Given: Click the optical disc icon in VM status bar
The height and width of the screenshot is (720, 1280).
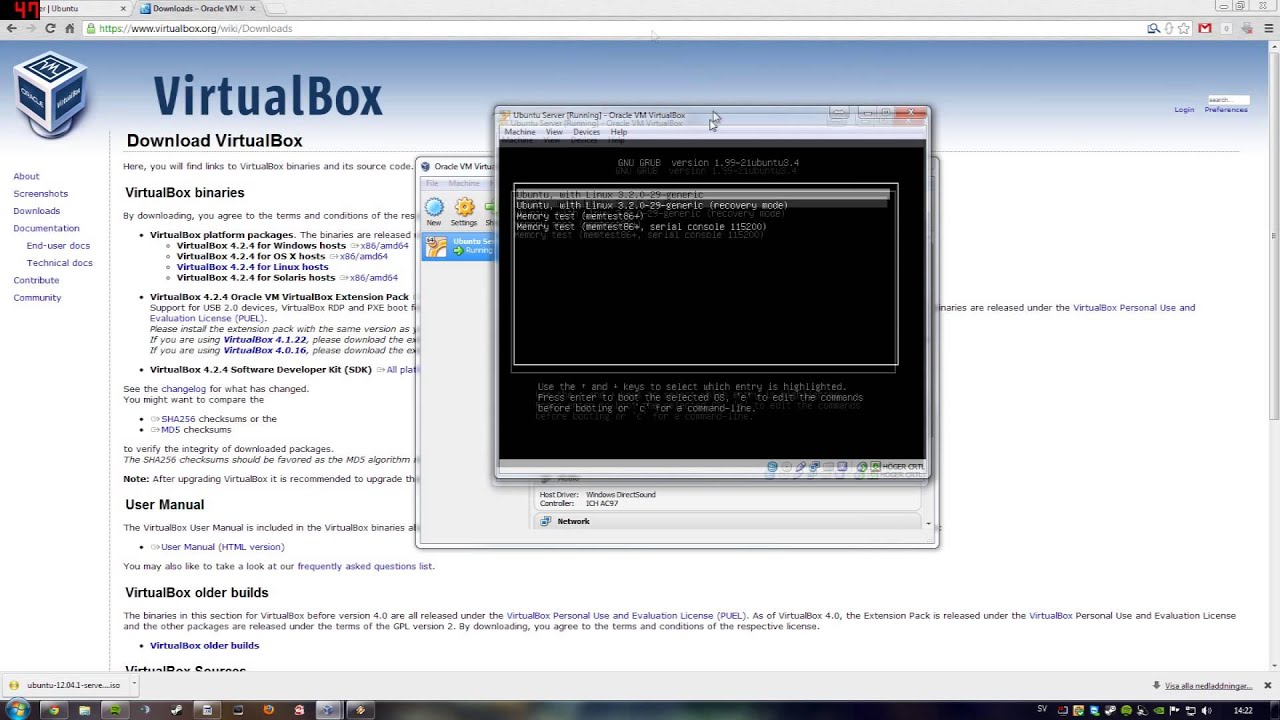Looking at the screenshot, I should pyautogui.click(x=787, y=467).
